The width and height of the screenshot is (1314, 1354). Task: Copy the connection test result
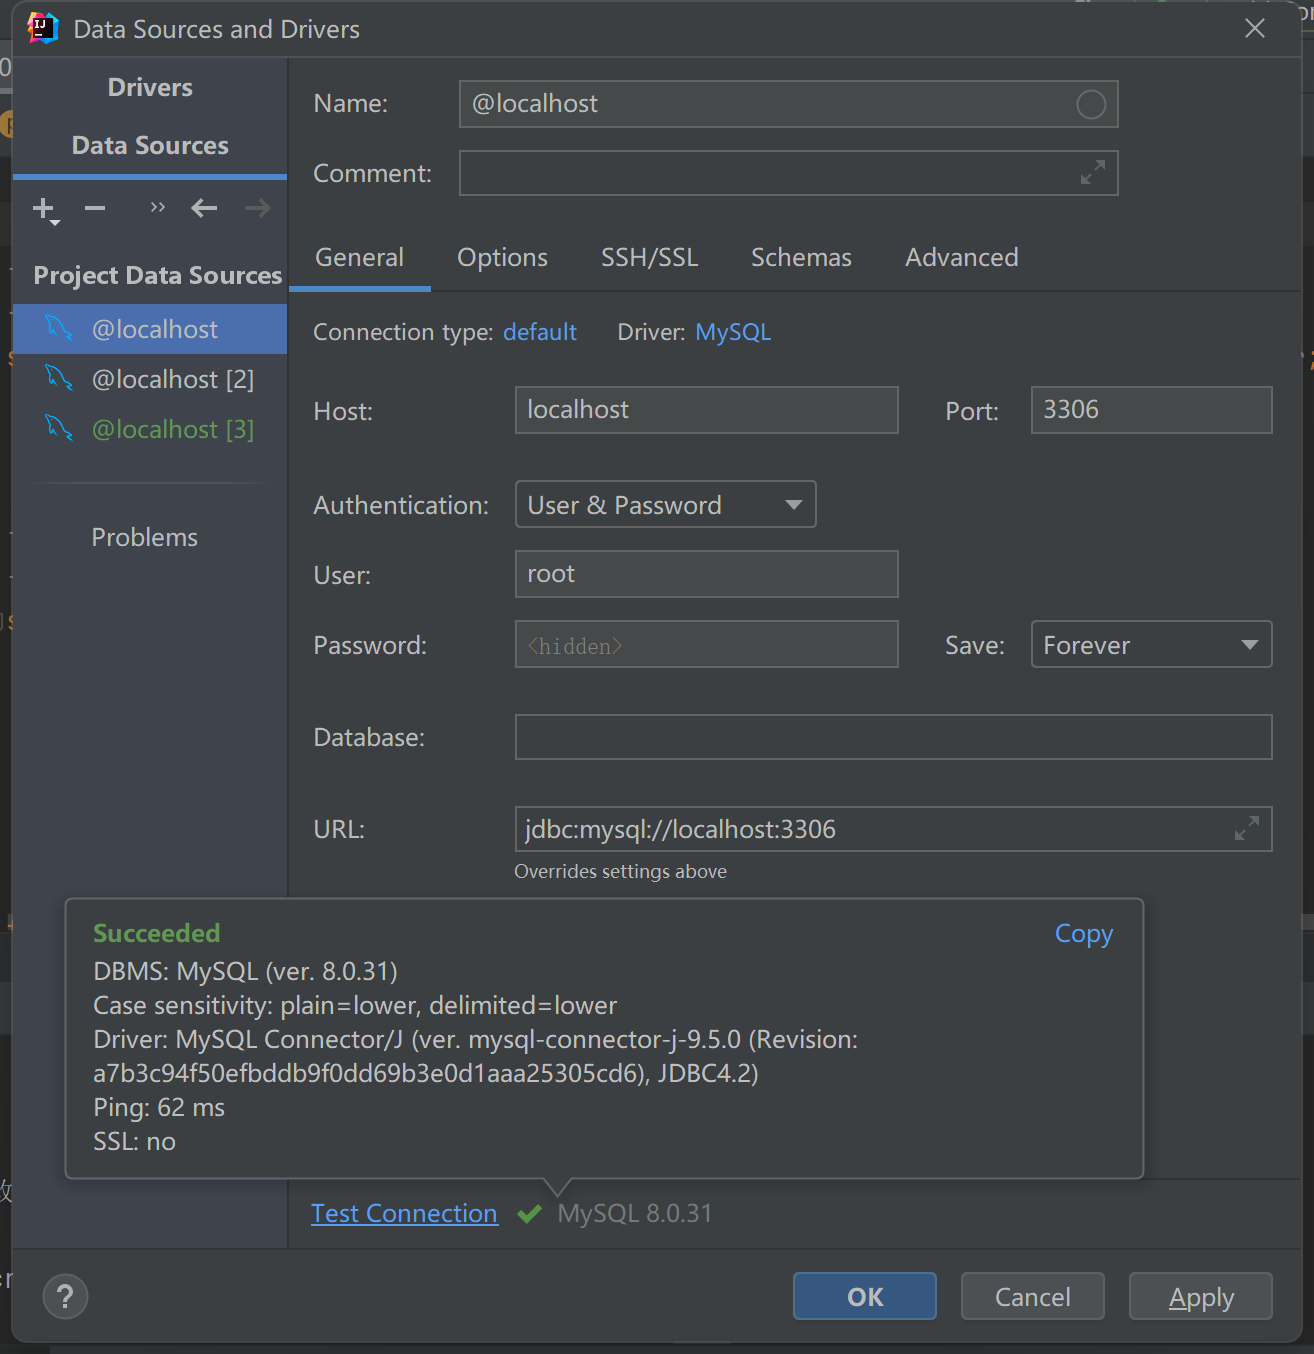[x=1084, y=933]
